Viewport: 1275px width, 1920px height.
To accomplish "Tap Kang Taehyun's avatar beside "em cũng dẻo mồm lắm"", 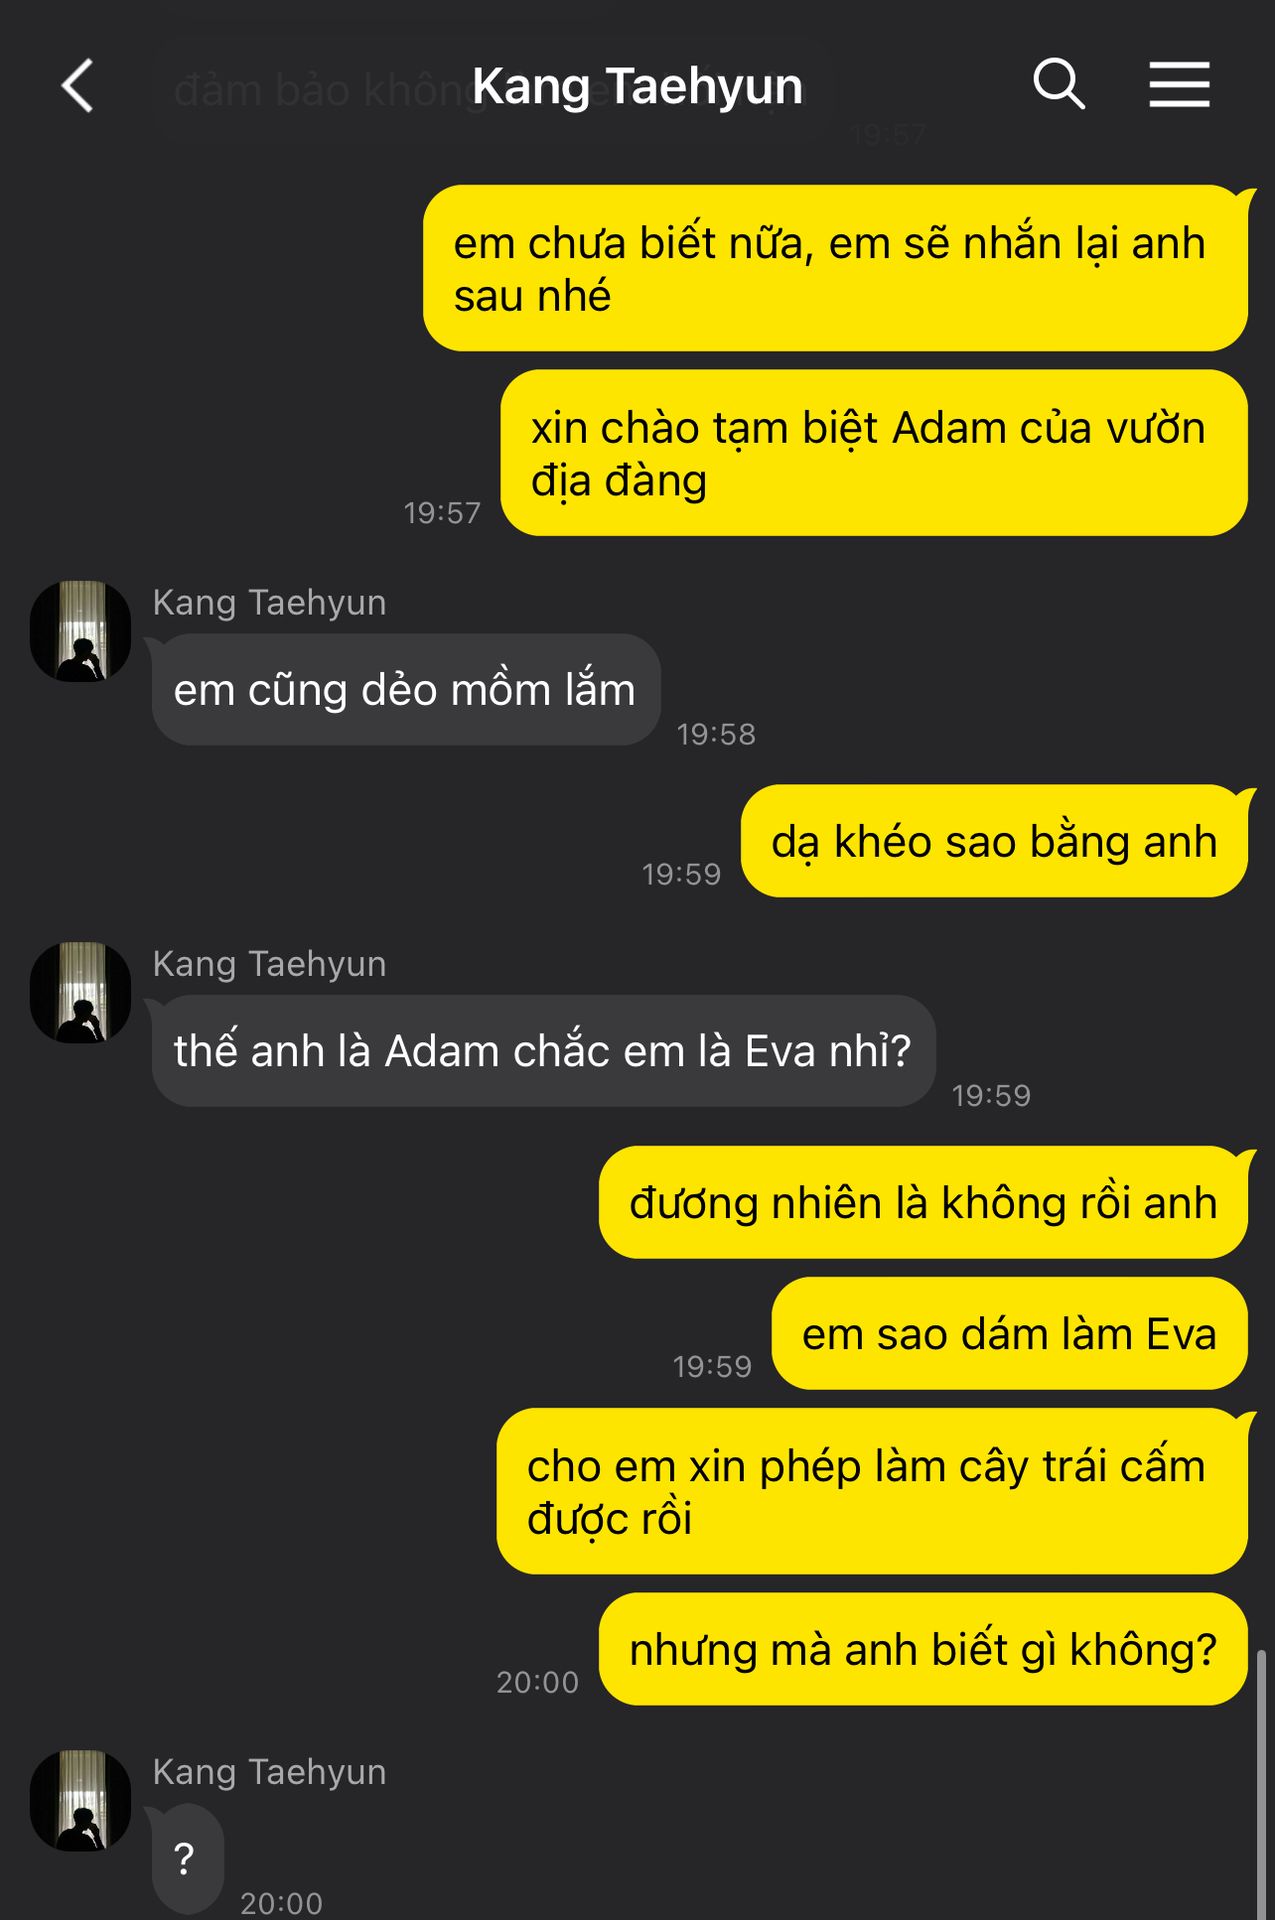I will [x=81, y=631].
